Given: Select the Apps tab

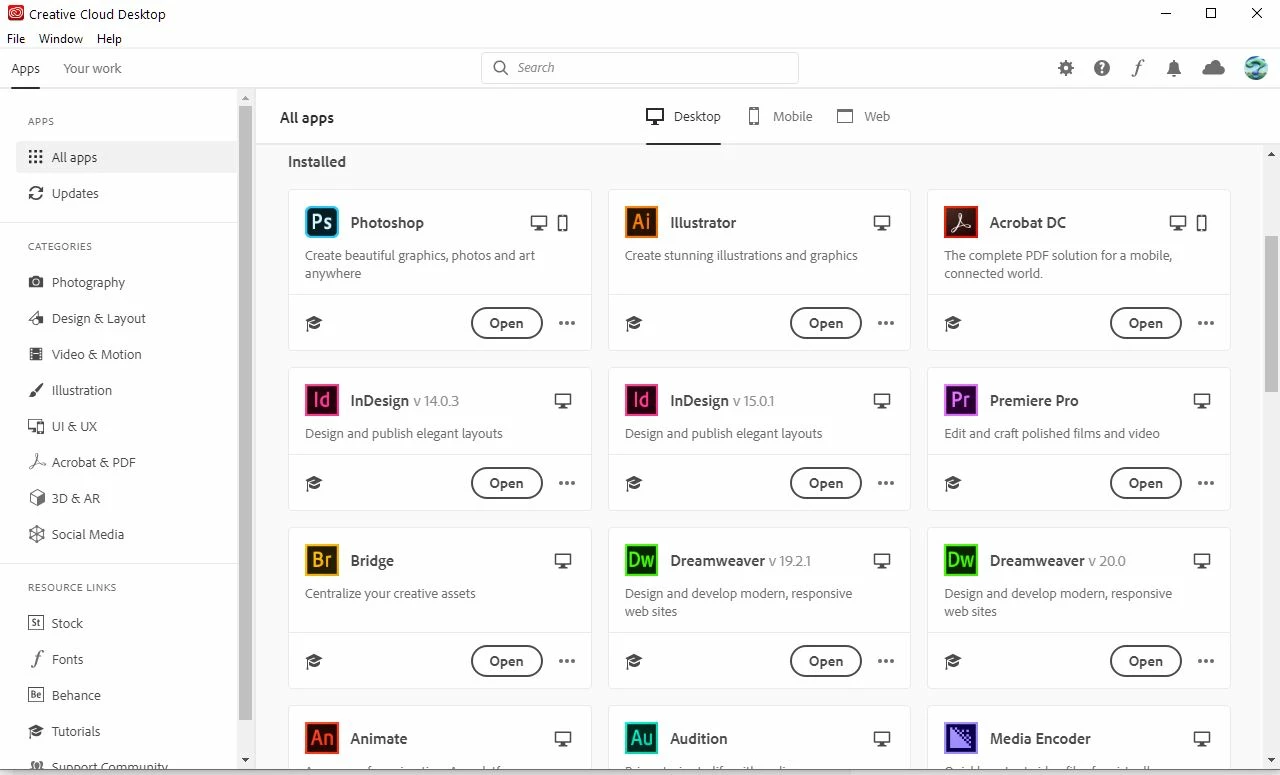Looking at the screenshot, I should pos(26,69).
